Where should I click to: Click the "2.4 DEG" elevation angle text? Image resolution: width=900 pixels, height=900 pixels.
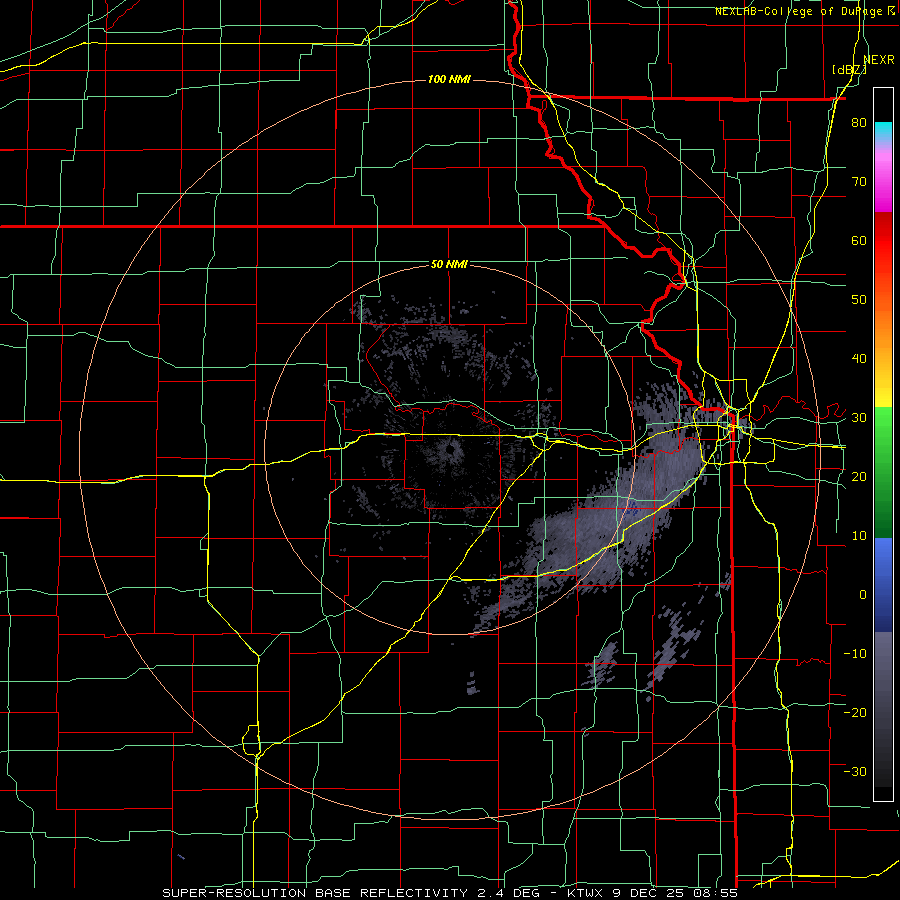tap(507, 893)
